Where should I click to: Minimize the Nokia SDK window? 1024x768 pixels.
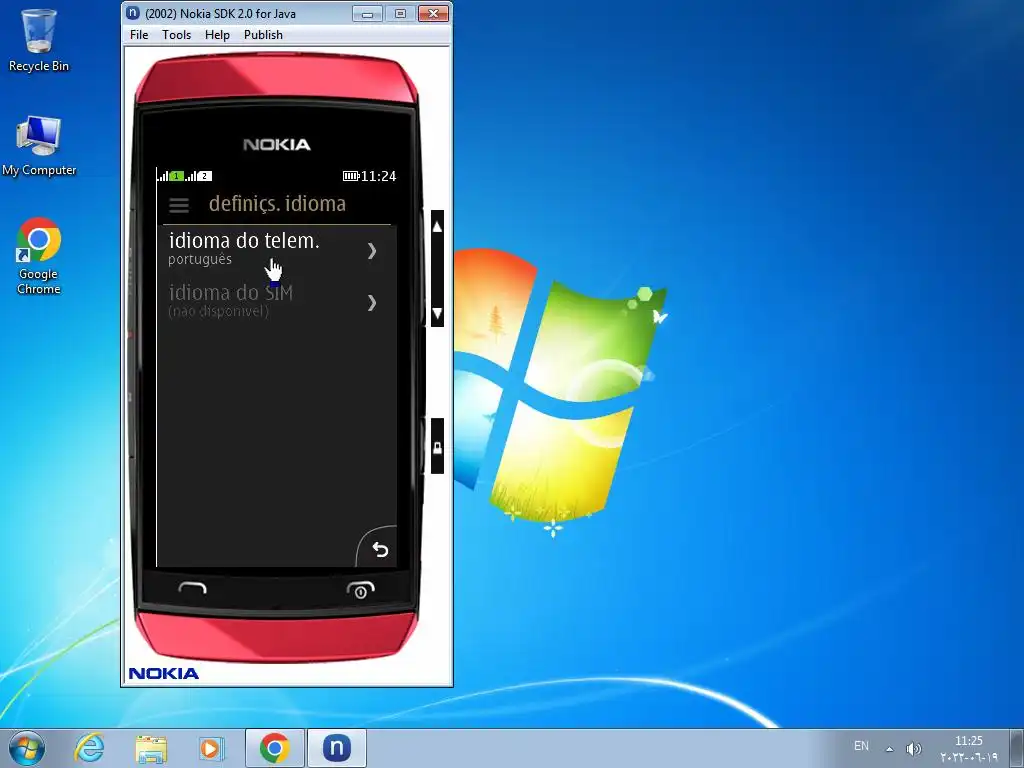click(368, 13)
